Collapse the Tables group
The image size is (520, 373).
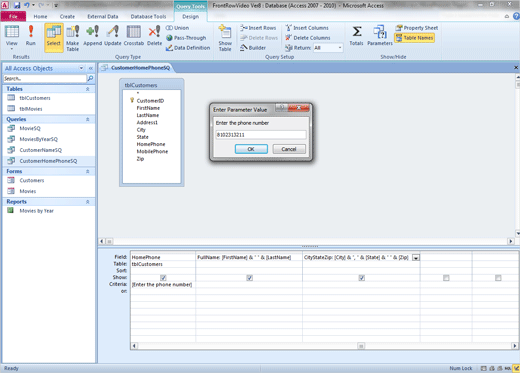click(88, 89)
